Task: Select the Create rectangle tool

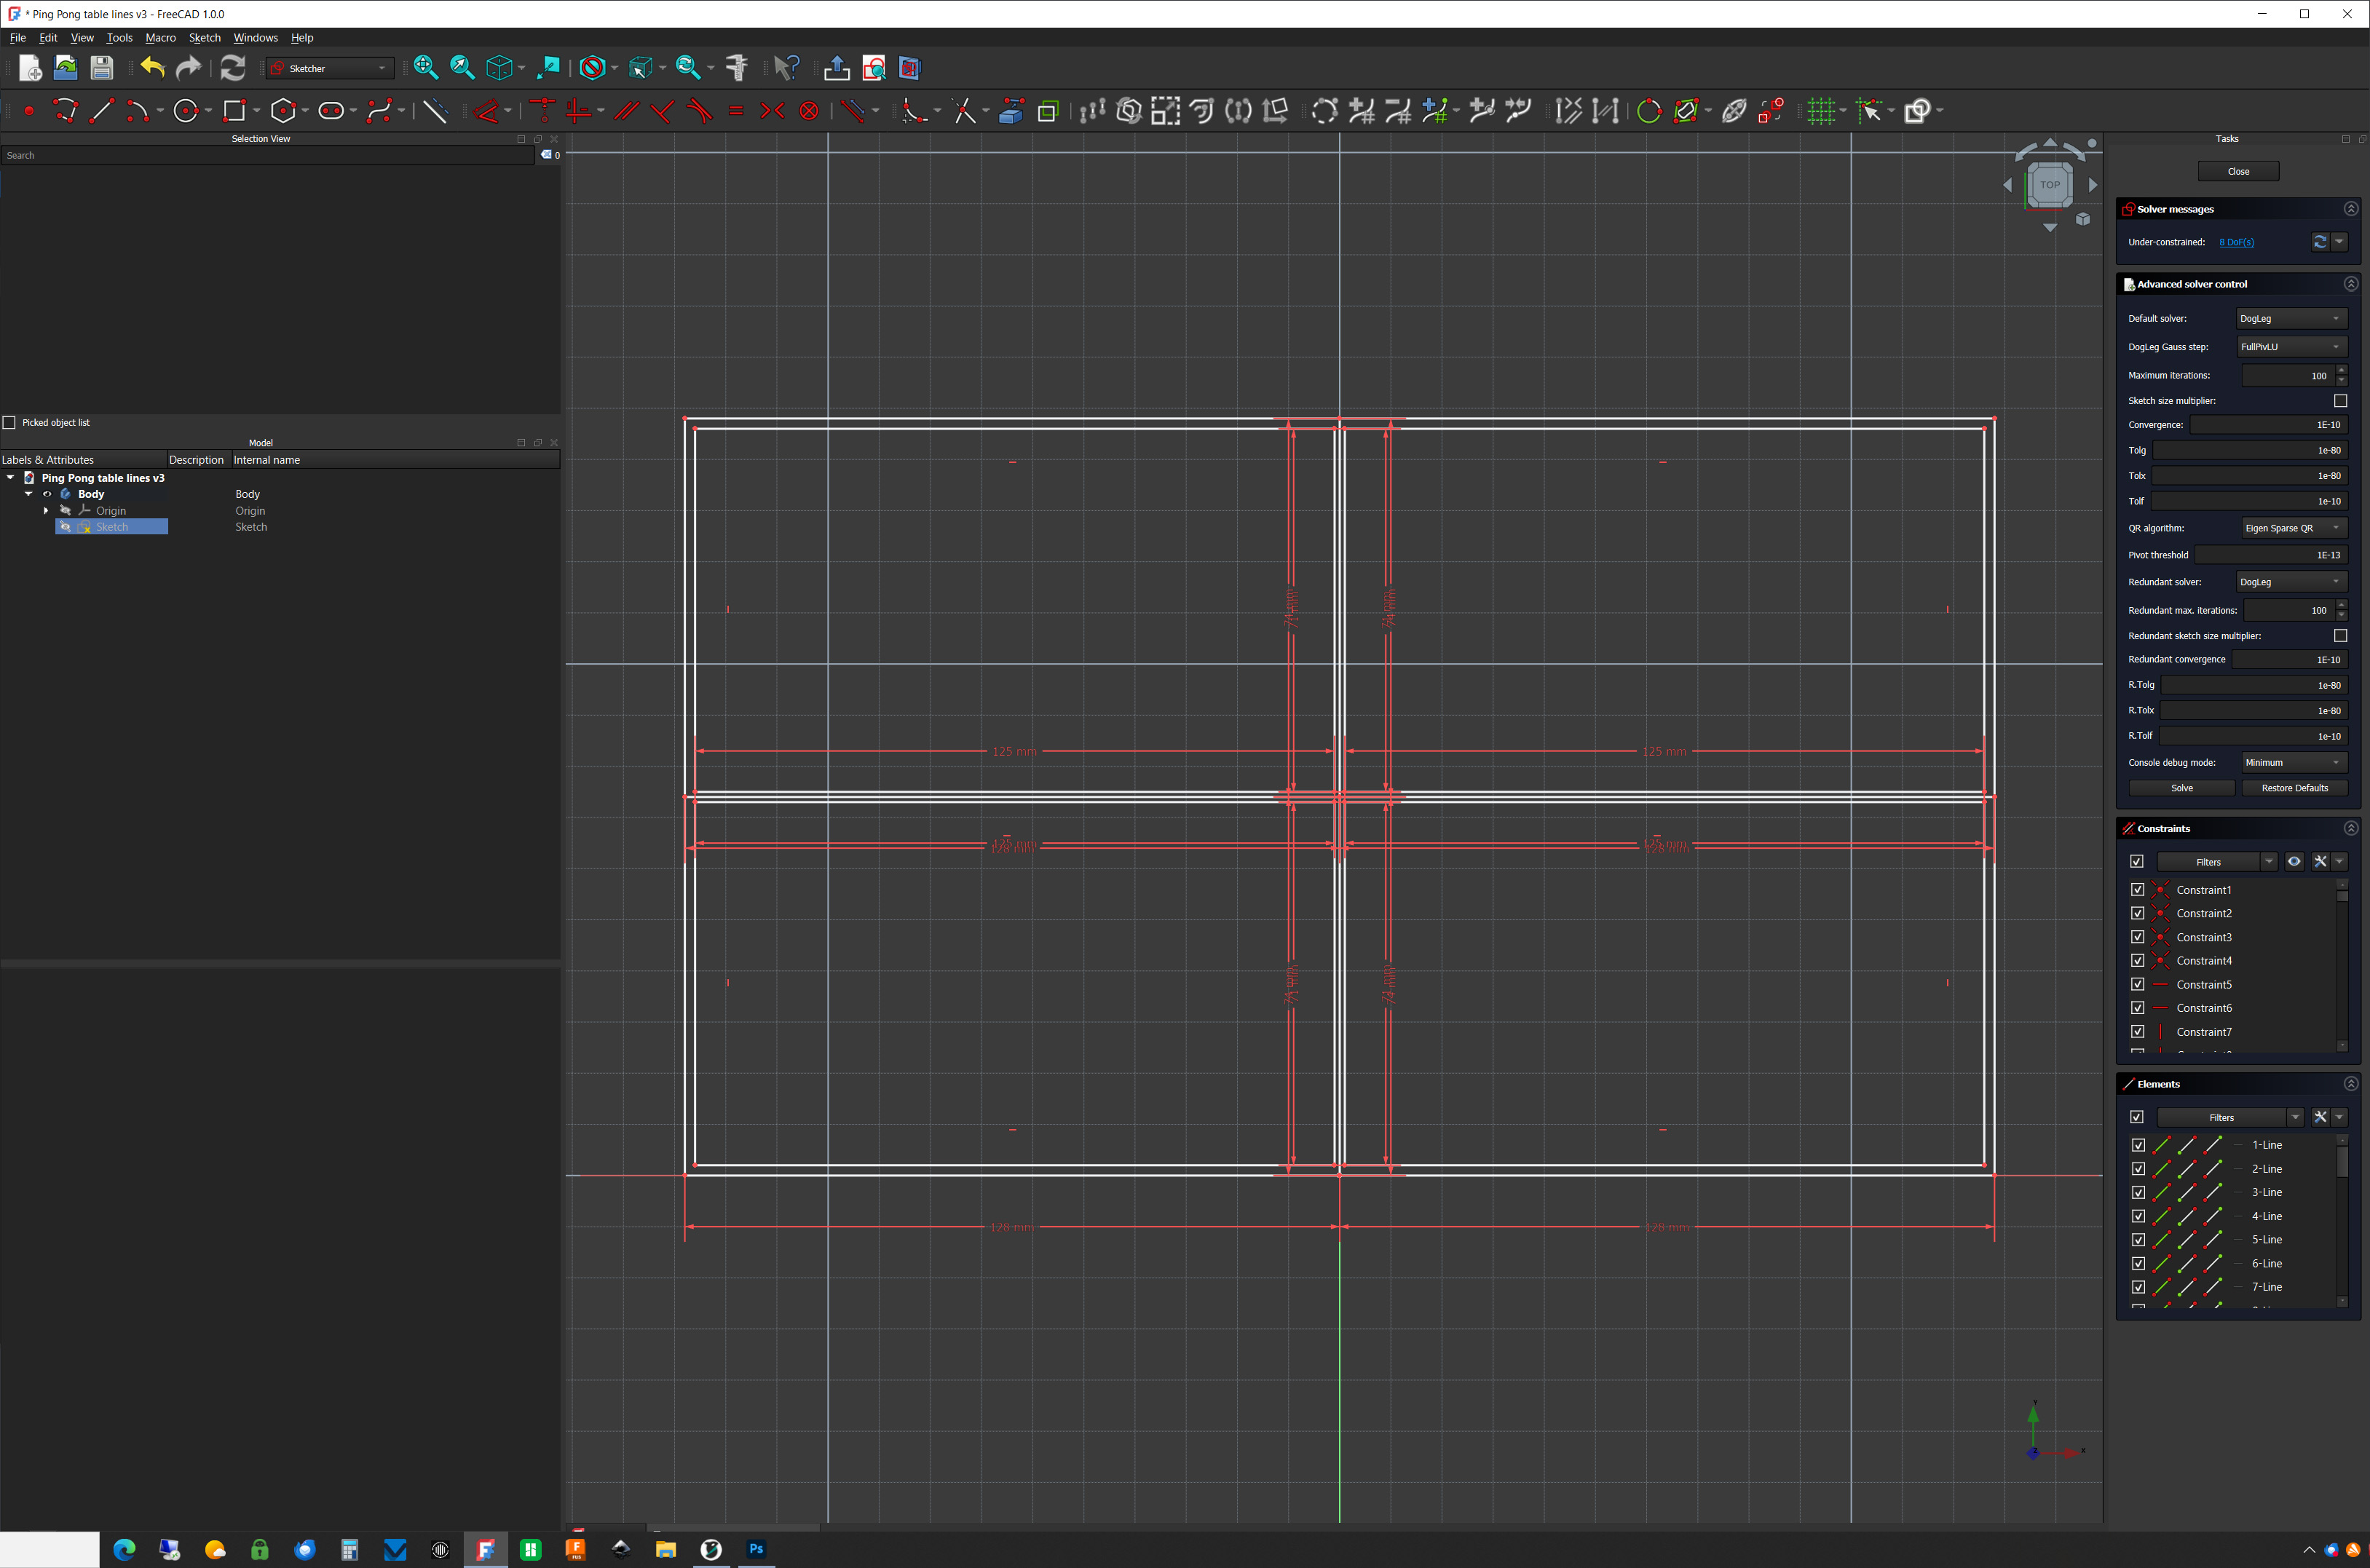Action: (x=236, y=111)
